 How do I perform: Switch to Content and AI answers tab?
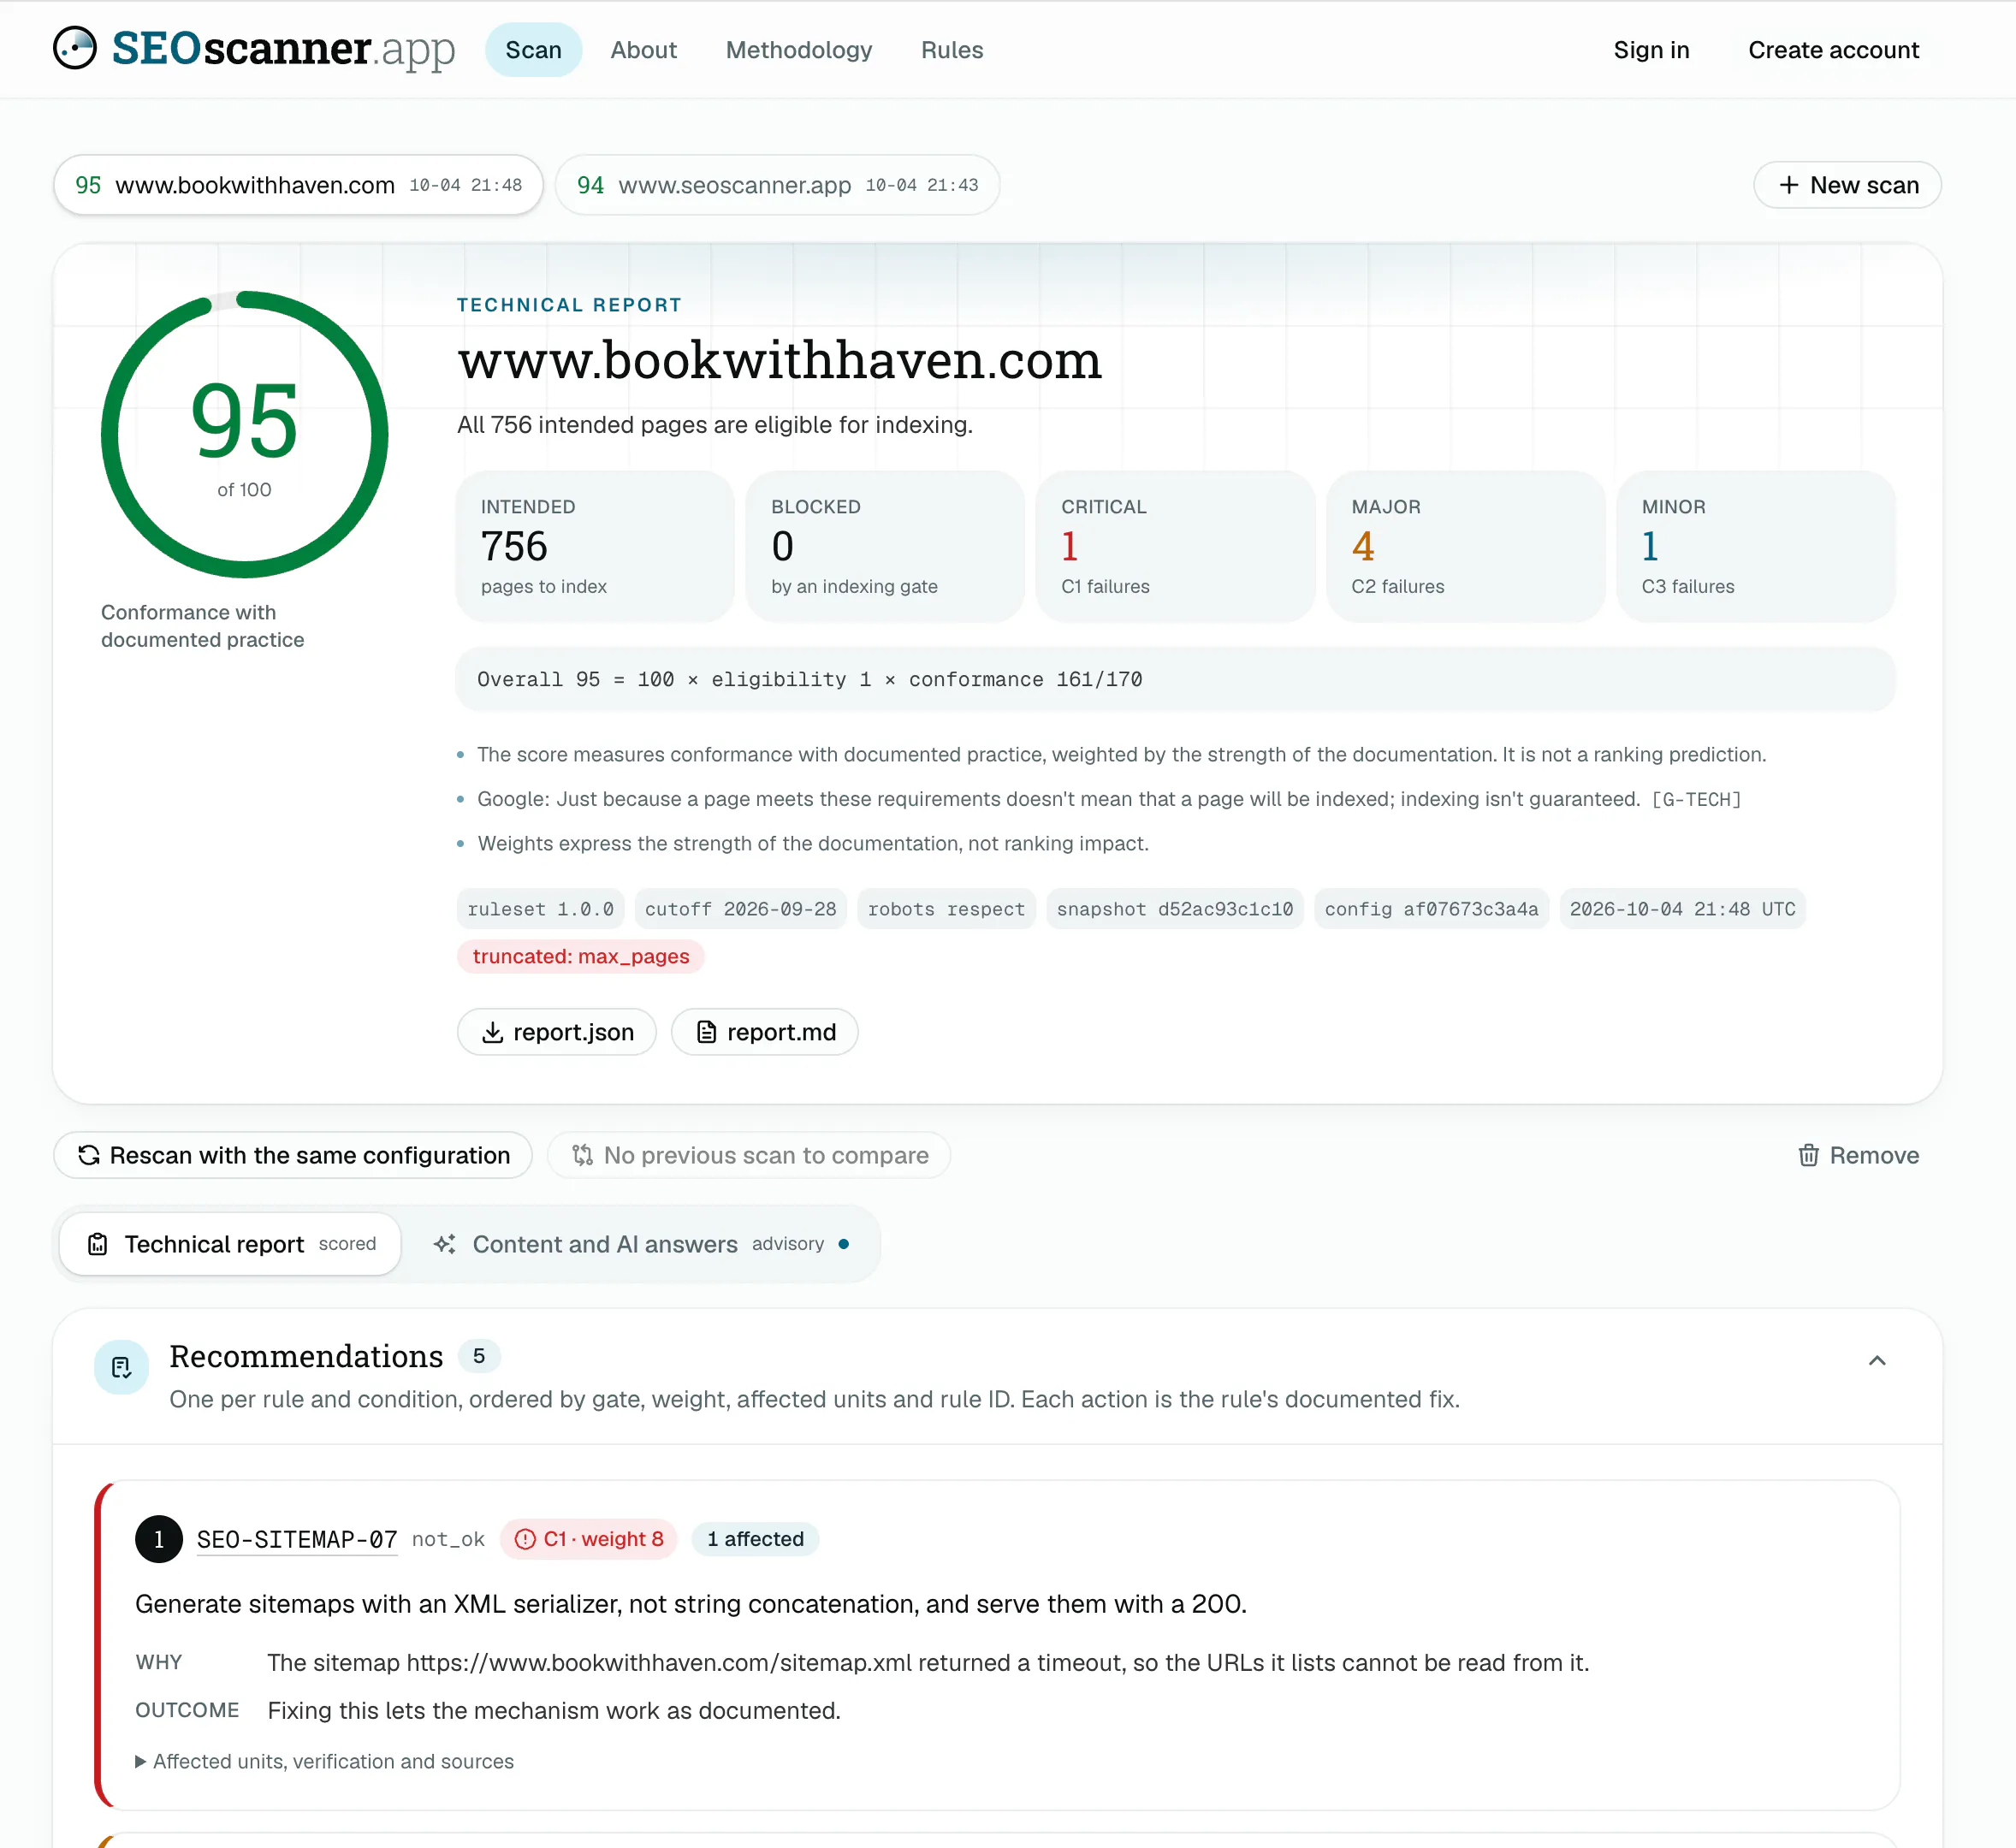[640, 1244]
